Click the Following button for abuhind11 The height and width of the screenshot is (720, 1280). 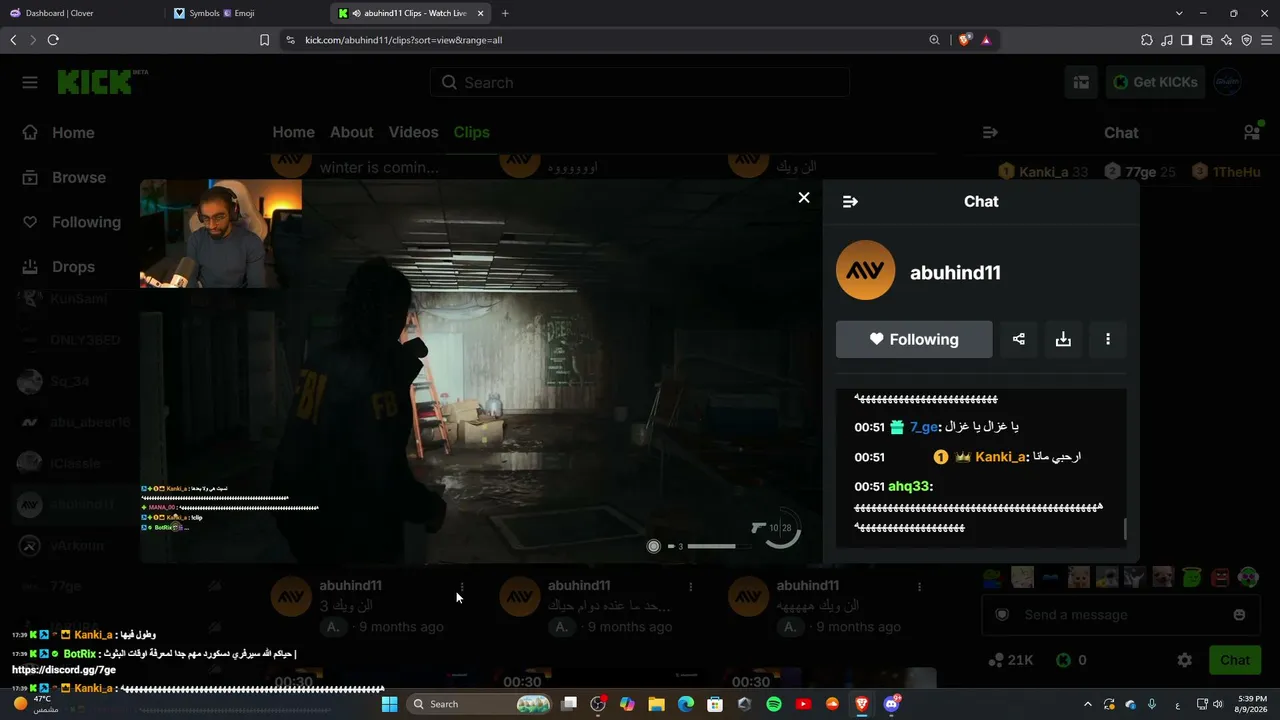click(914, 339)
